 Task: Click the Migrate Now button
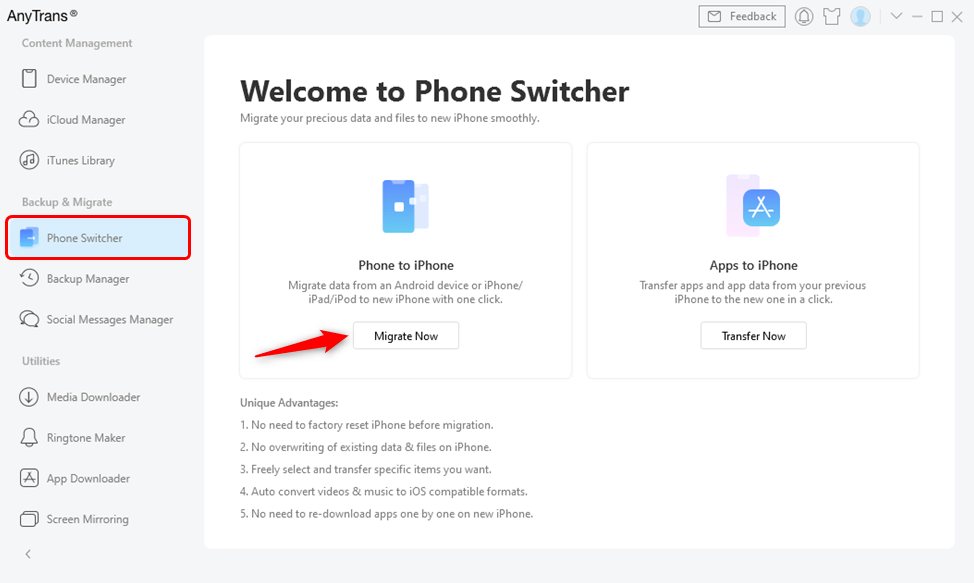(405, 335)
